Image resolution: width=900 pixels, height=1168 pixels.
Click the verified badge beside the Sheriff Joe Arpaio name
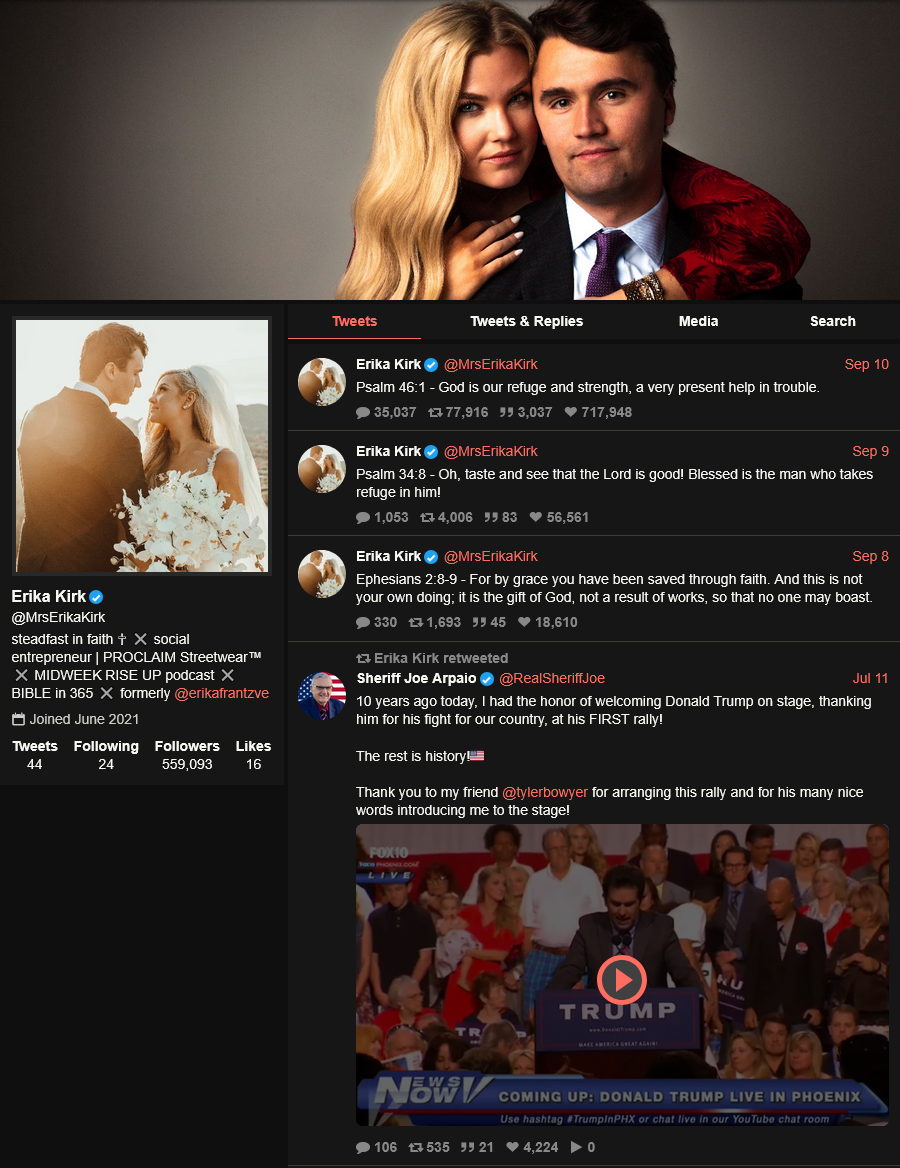pos(487,679)
